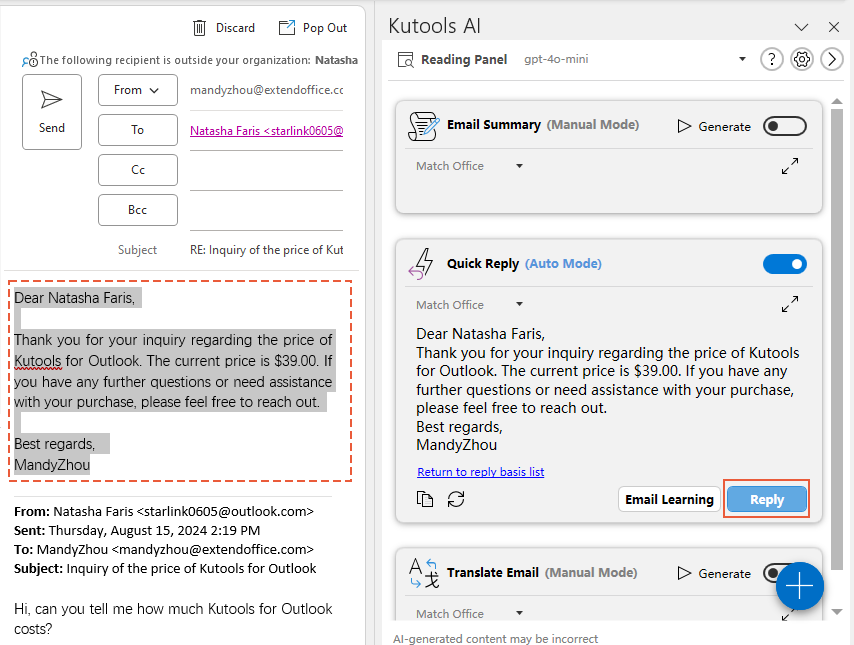Open the gpt-4o-mini model dropdown
Screen dimensions: 854x645
click(x=742, y=59)
